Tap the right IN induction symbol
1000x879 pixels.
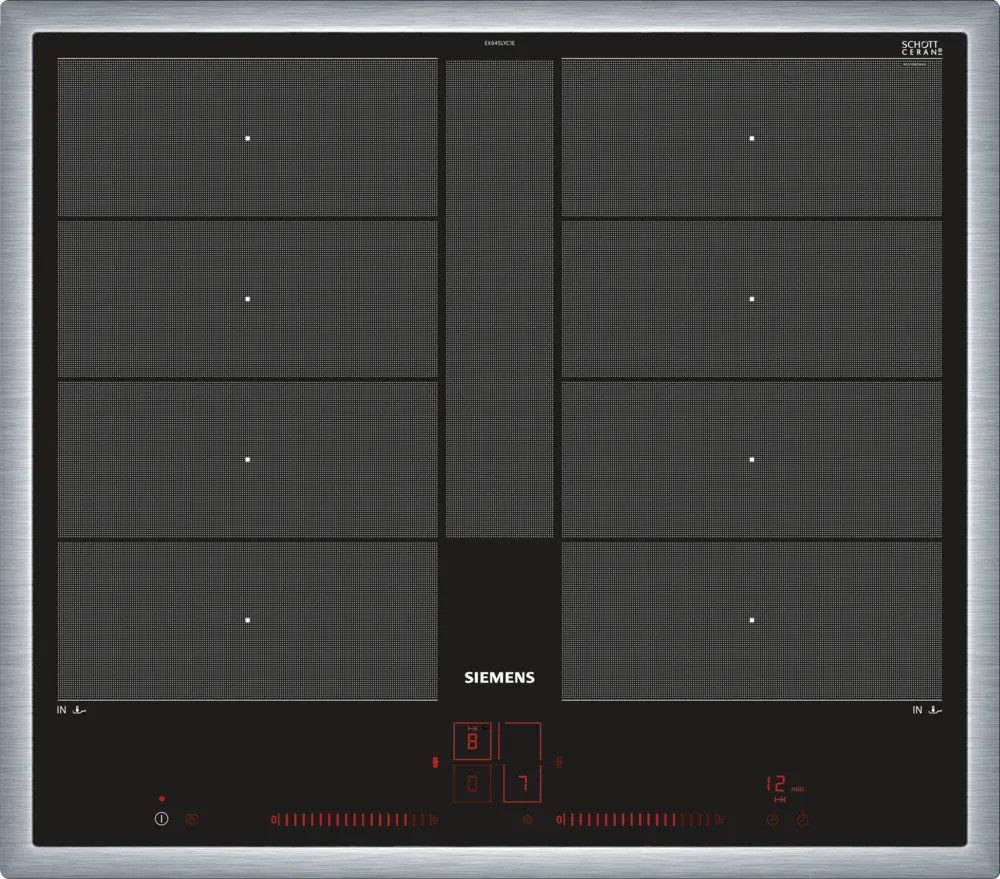point(929,710)
